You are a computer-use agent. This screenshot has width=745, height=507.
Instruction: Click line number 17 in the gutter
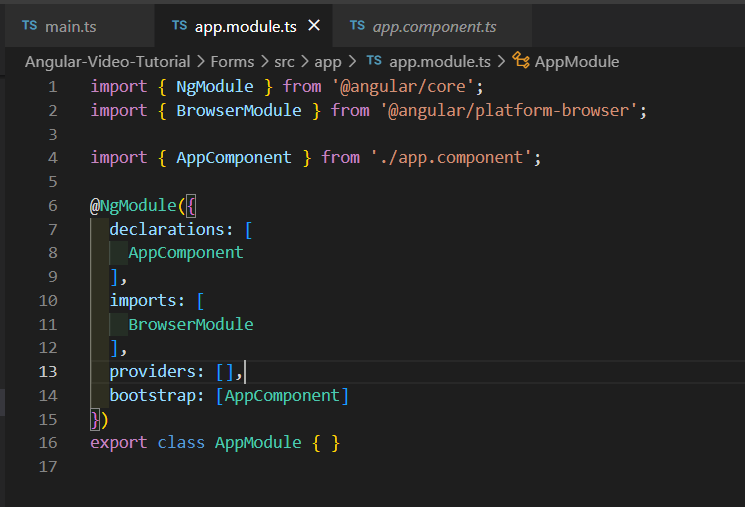[48, 467]
